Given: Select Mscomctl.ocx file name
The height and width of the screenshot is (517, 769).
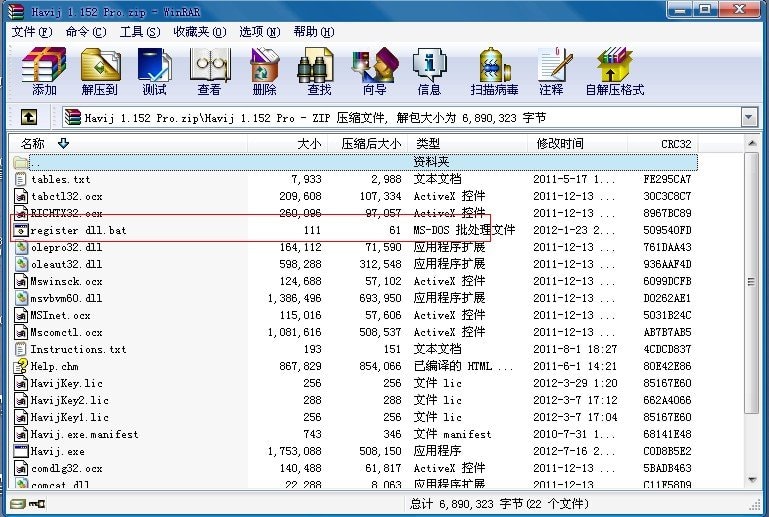Looking at the screenshot, I should click(x=67, y=333).
